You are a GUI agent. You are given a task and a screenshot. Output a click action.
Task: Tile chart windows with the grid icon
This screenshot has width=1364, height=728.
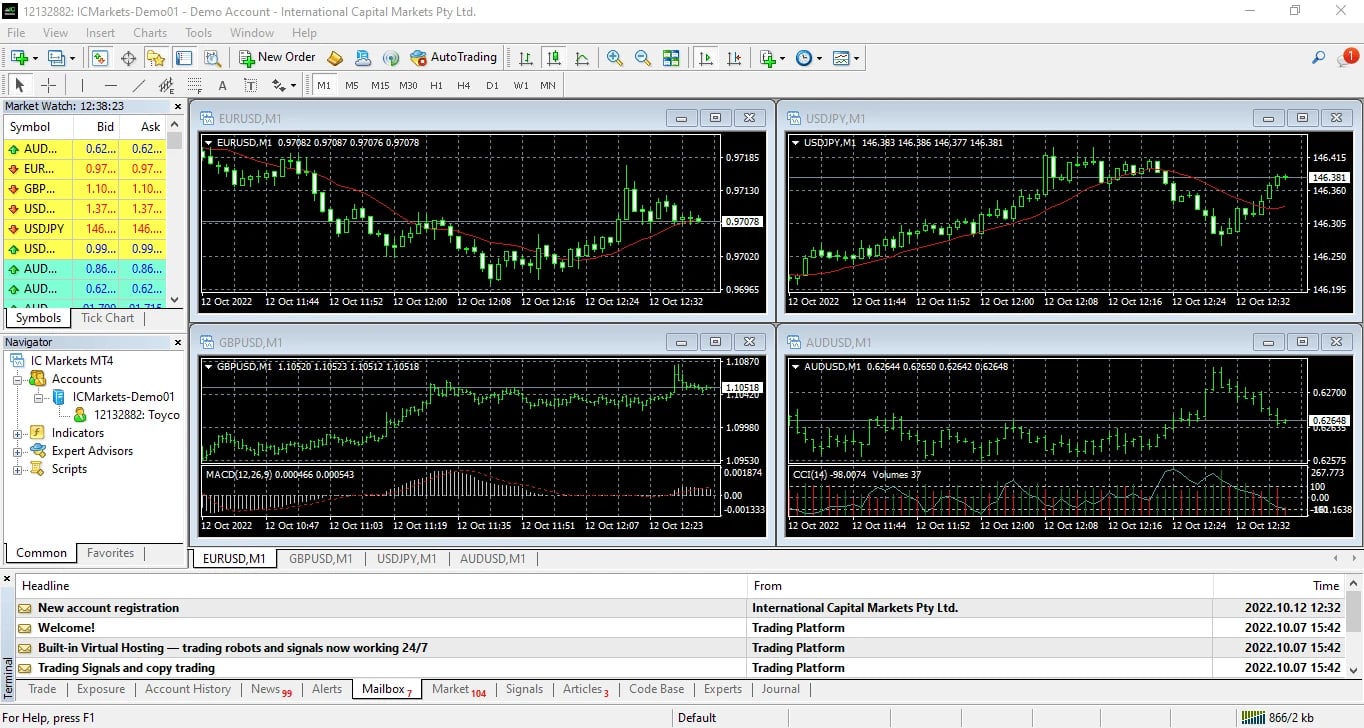coord(671,58)
